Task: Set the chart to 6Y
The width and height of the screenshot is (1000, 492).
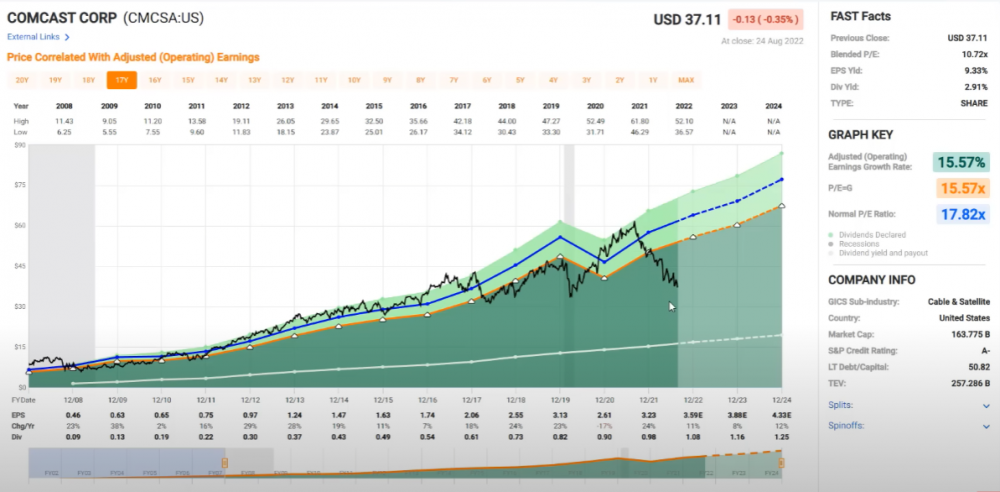Action: 487,80
